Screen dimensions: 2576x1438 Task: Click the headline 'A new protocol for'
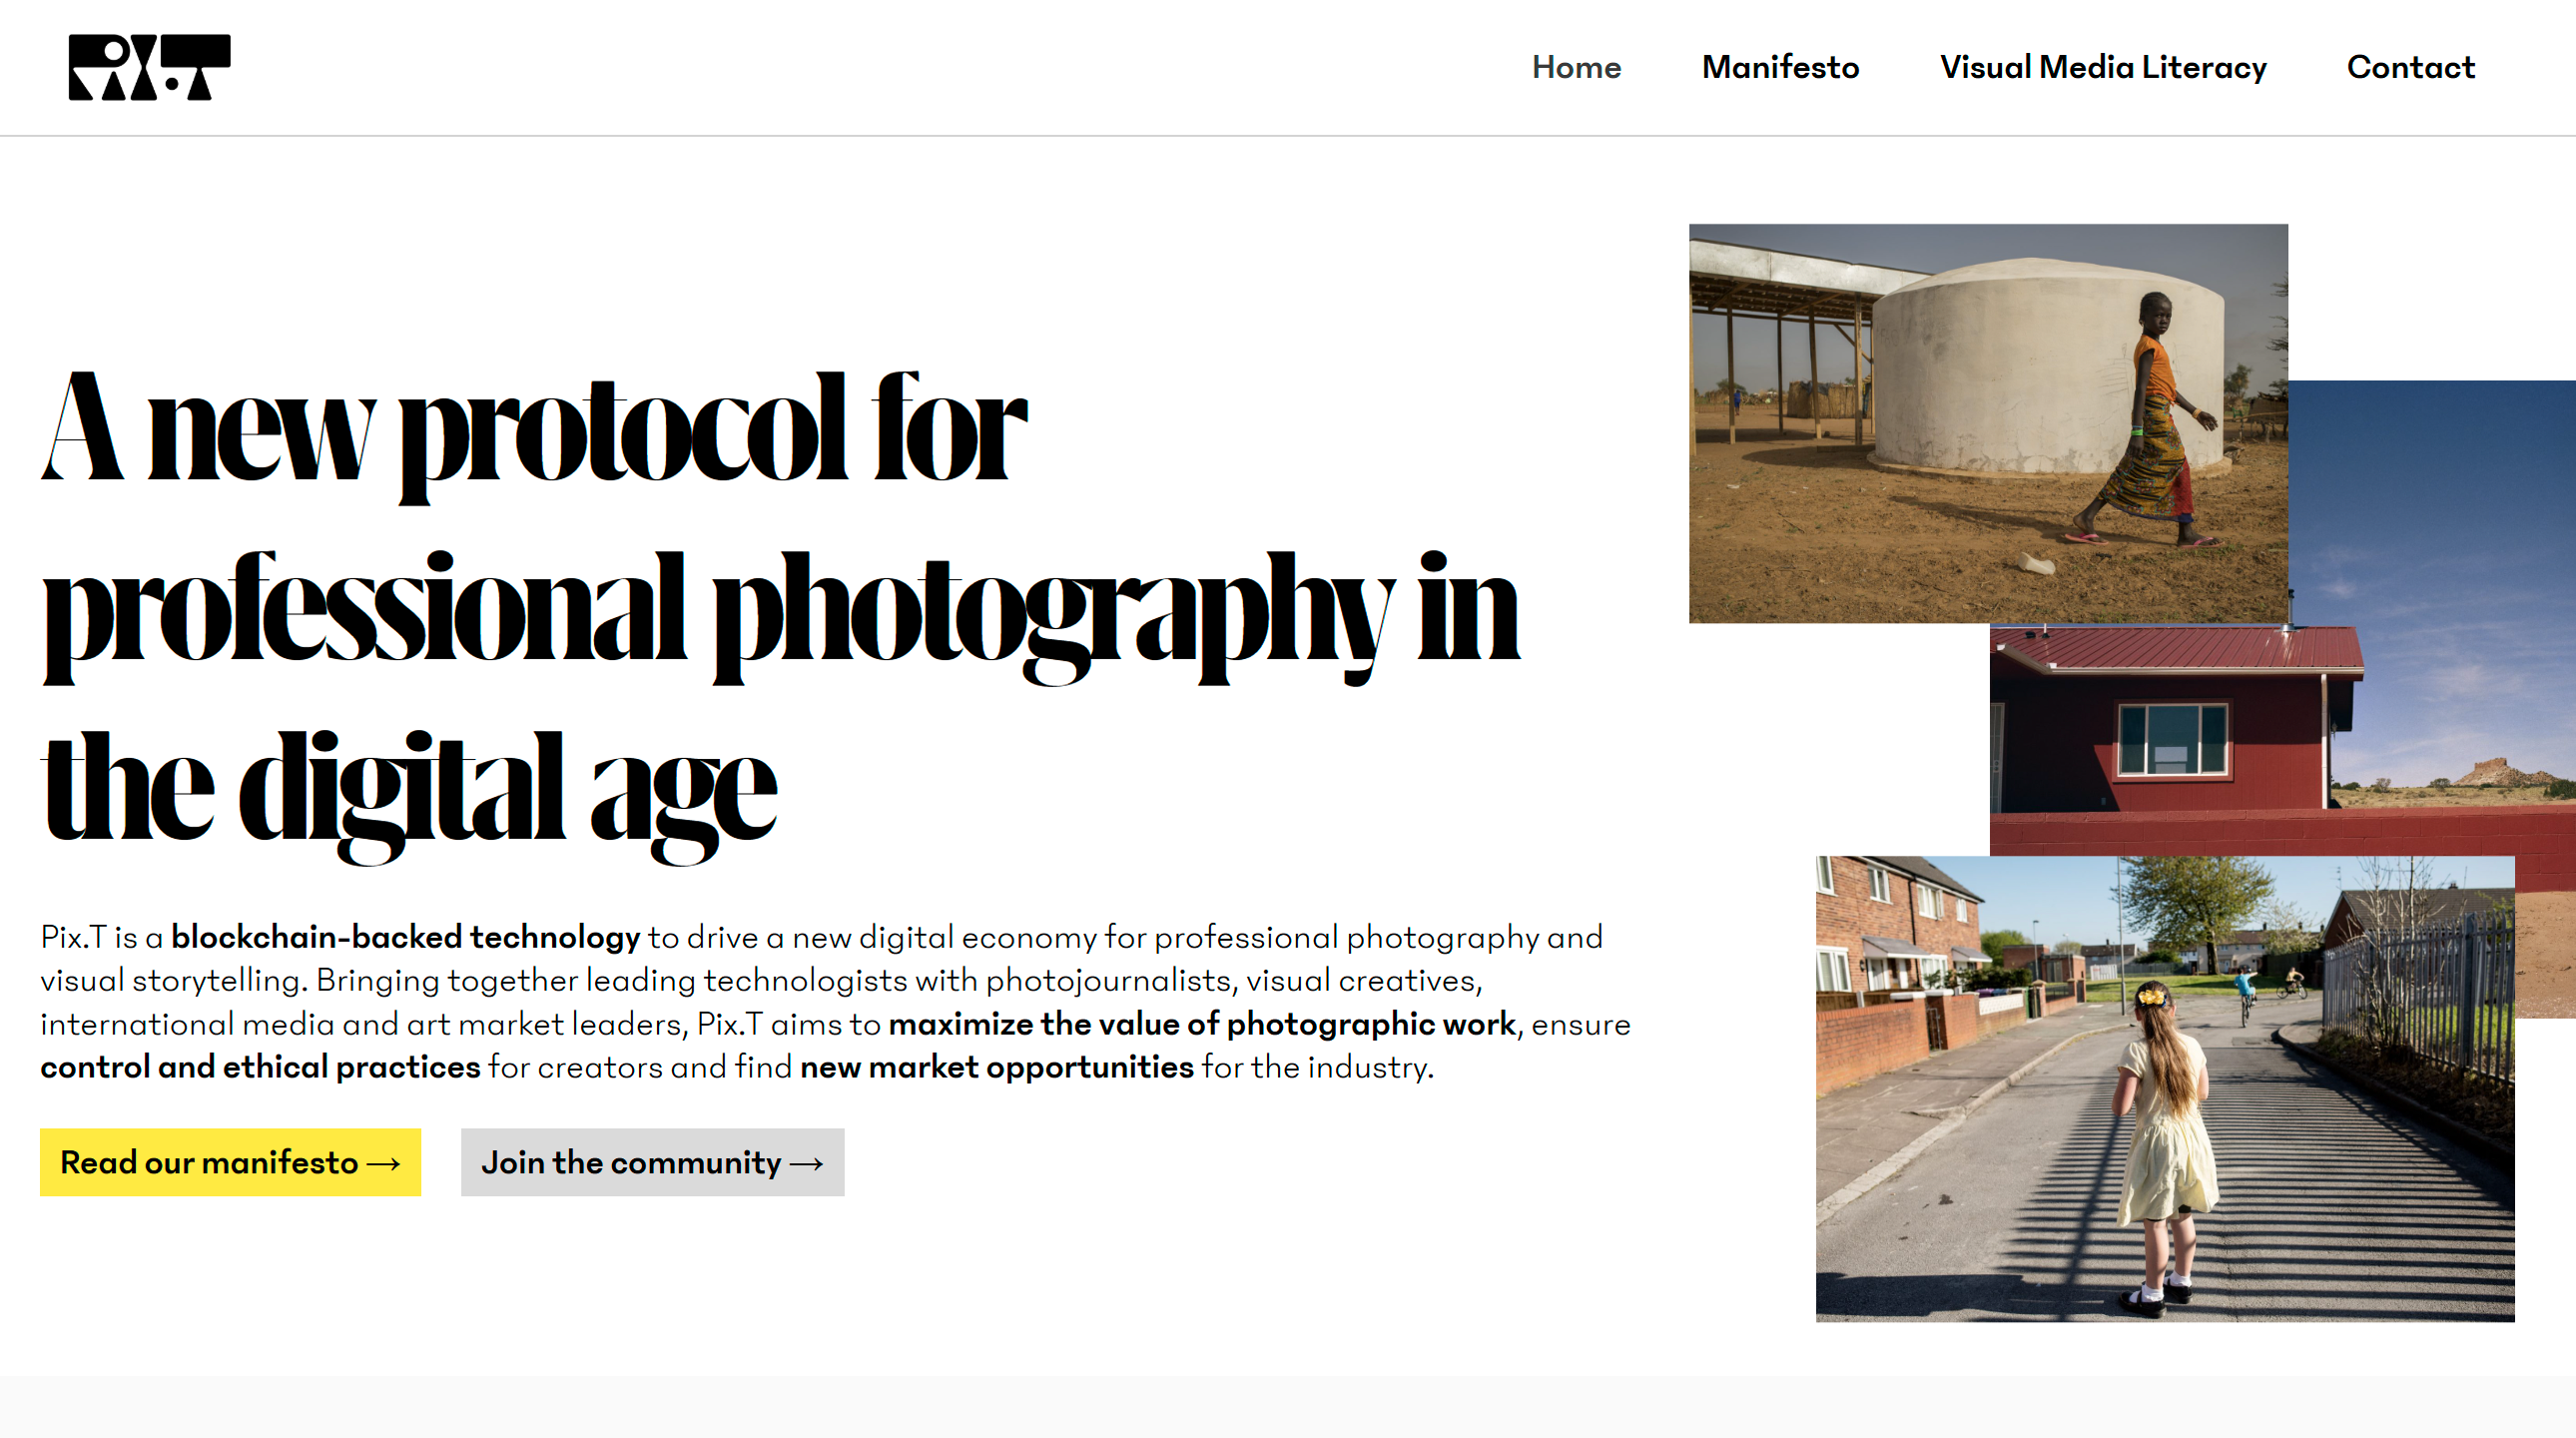click(x=534, y=430)
